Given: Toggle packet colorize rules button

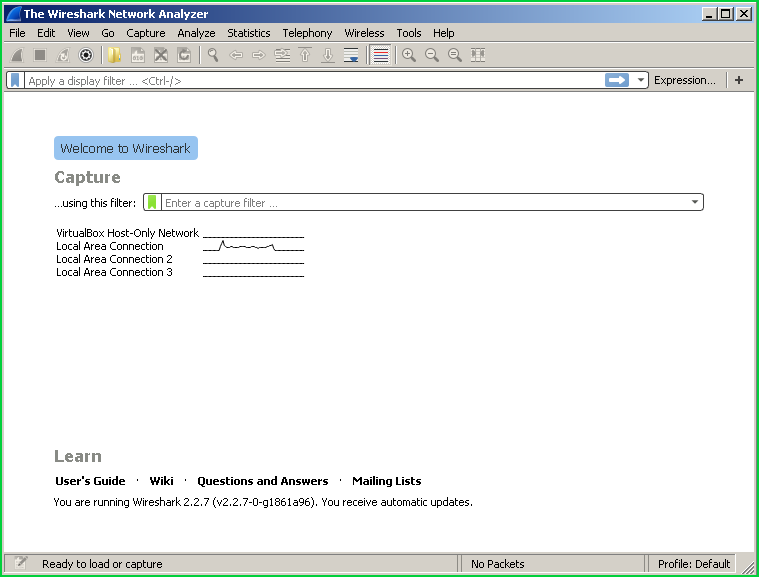Looking at the screenshot, I should pos(380,55).
